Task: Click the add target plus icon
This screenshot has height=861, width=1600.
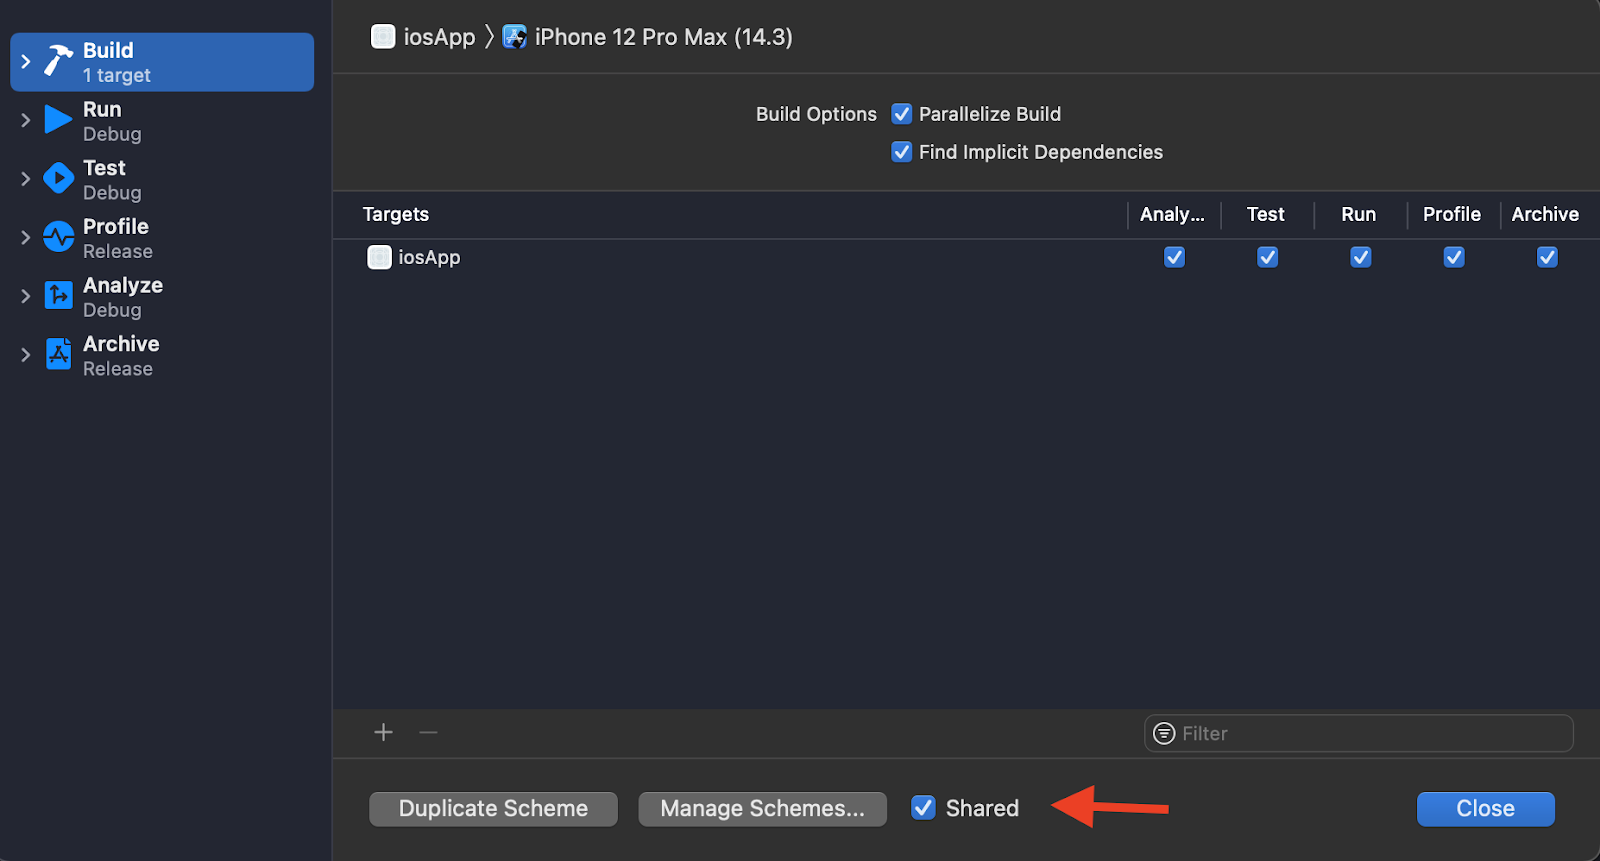Action: click(383, 732)
